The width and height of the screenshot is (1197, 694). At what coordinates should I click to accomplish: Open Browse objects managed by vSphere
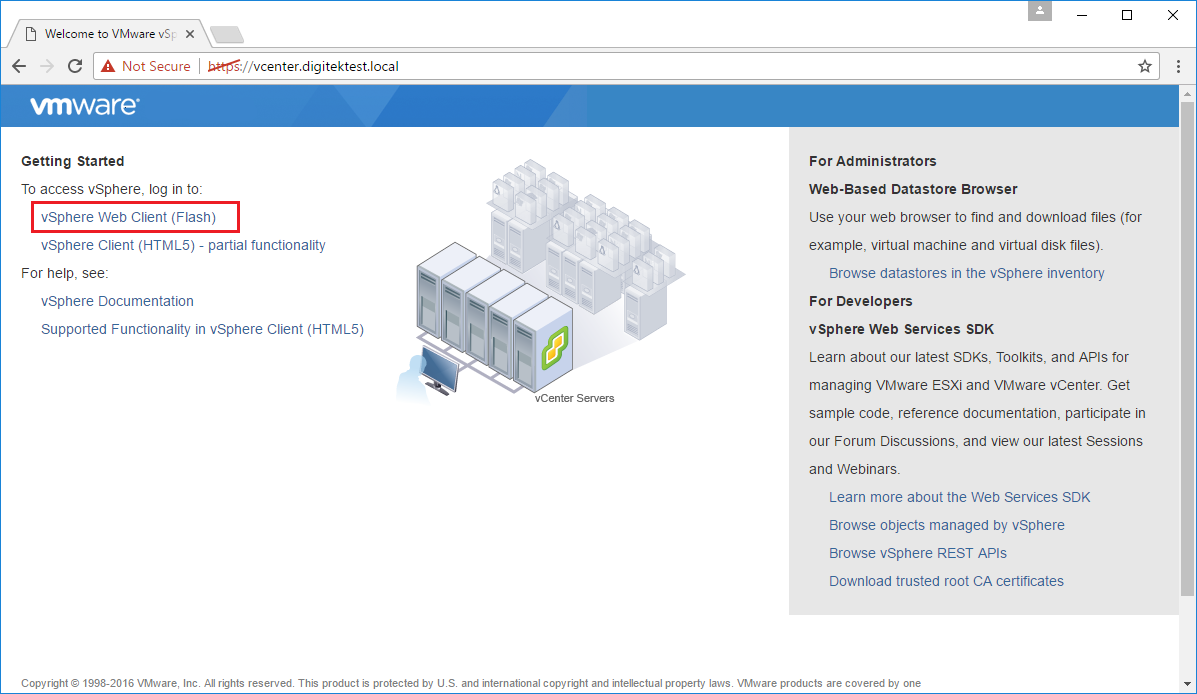(x=947, y=525)
